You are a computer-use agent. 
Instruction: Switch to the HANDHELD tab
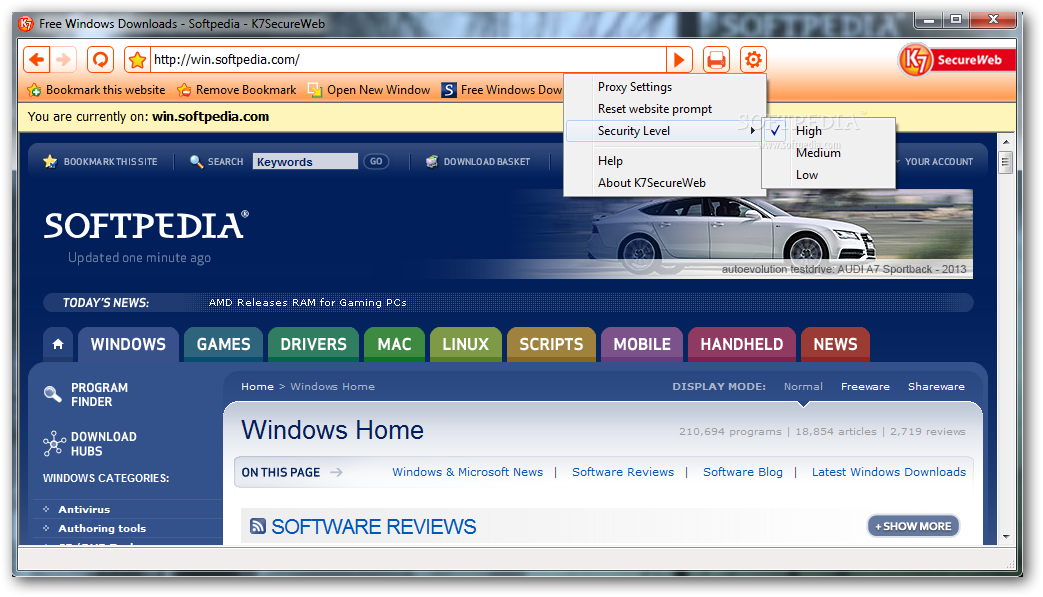(x=742, y=344)
